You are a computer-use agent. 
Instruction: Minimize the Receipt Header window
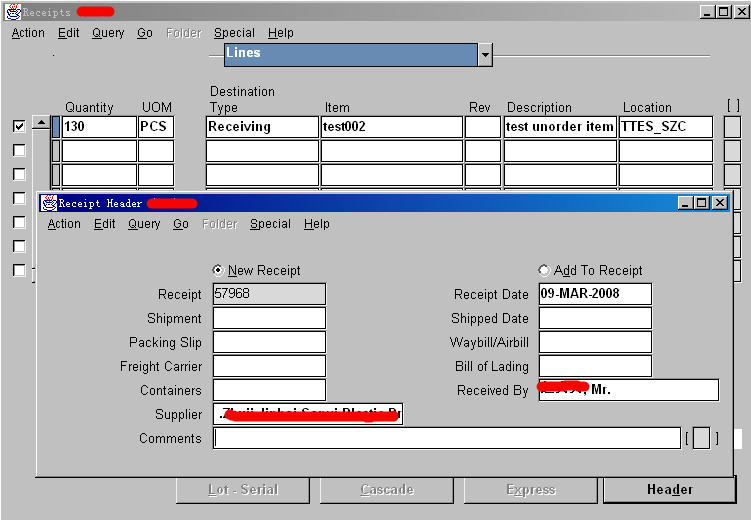685,203
